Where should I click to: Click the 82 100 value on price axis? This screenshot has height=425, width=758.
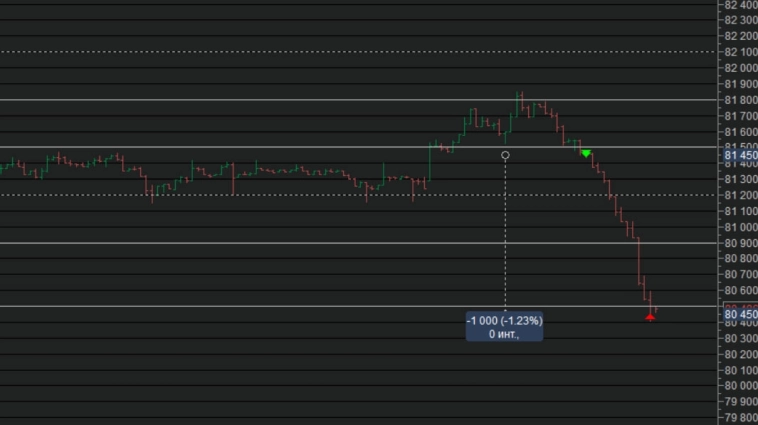click(741, 52)
